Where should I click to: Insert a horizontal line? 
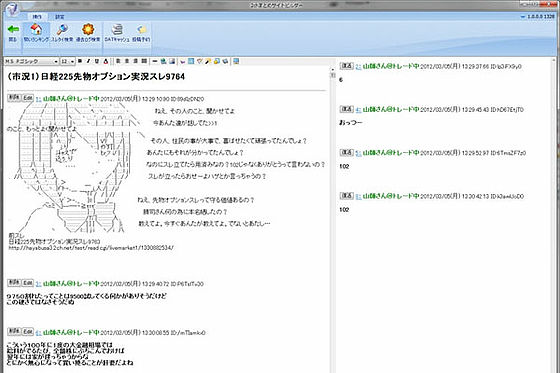[155, 61]
